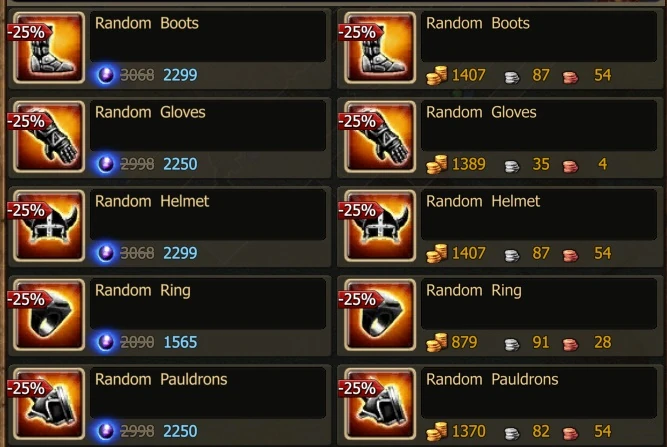667x447 pixels.
Task: Click the gold coin stack beside 879
Action: pos(437,342)
